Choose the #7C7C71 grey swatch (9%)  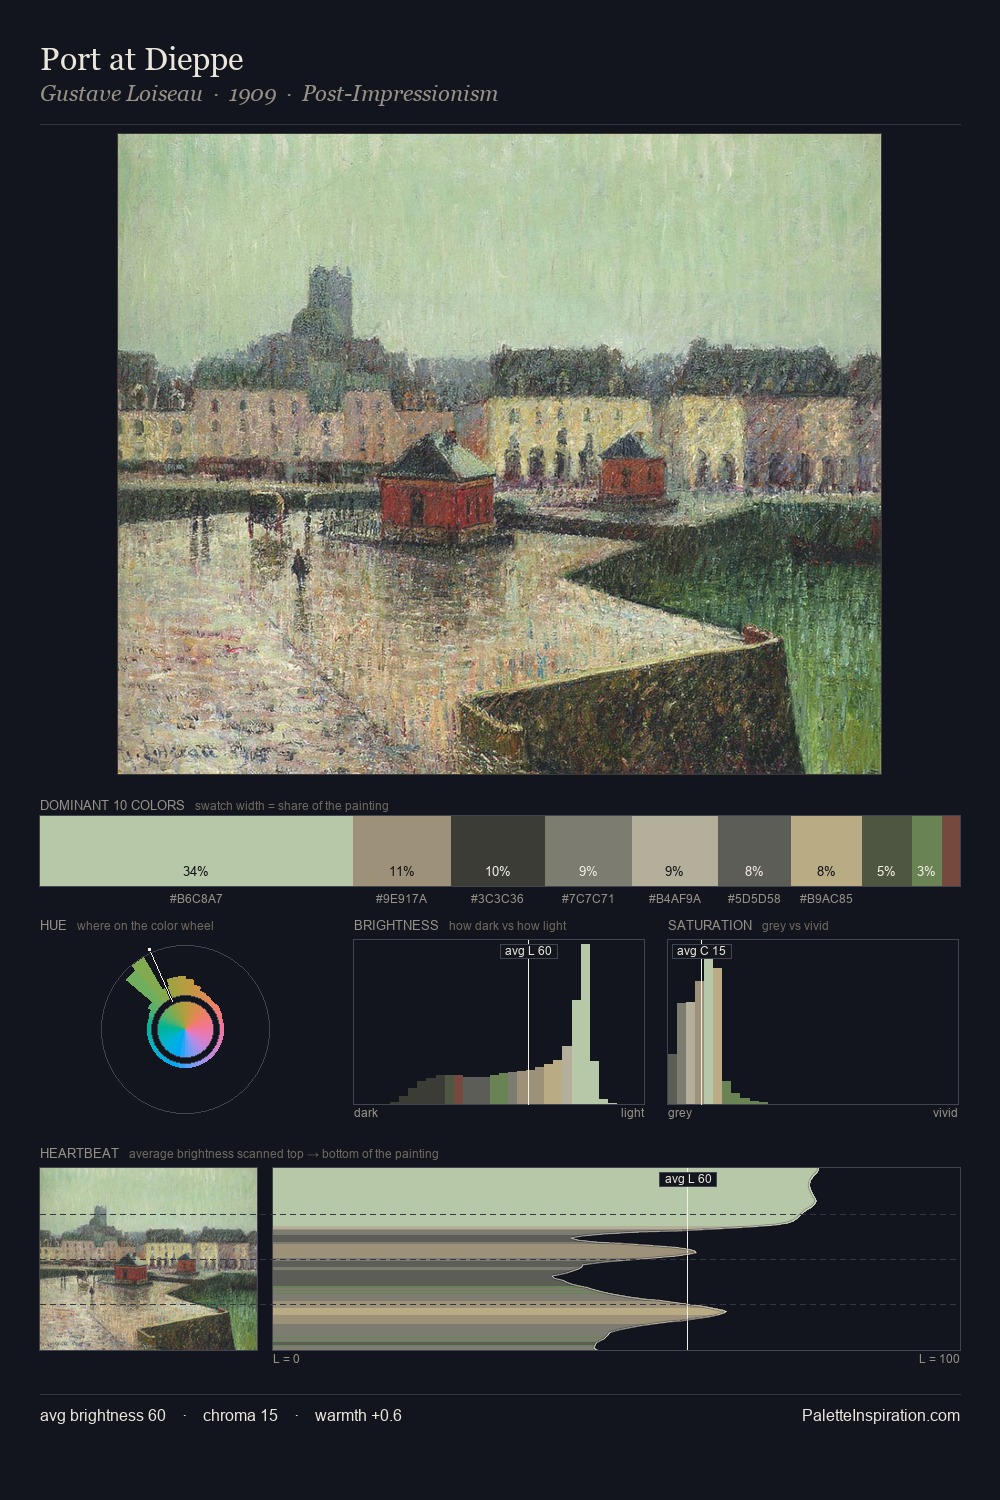(x=588, y=851)
